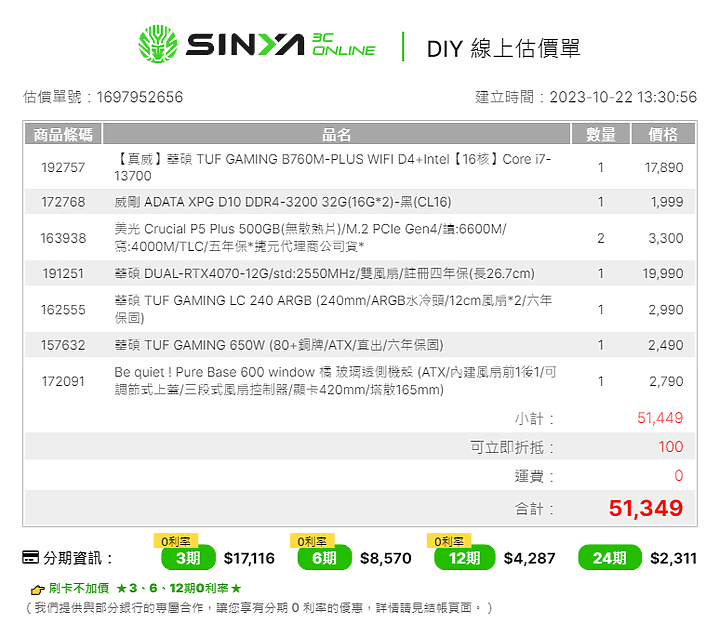Click the credit card icon beside 分期資訊

point(31,557)
